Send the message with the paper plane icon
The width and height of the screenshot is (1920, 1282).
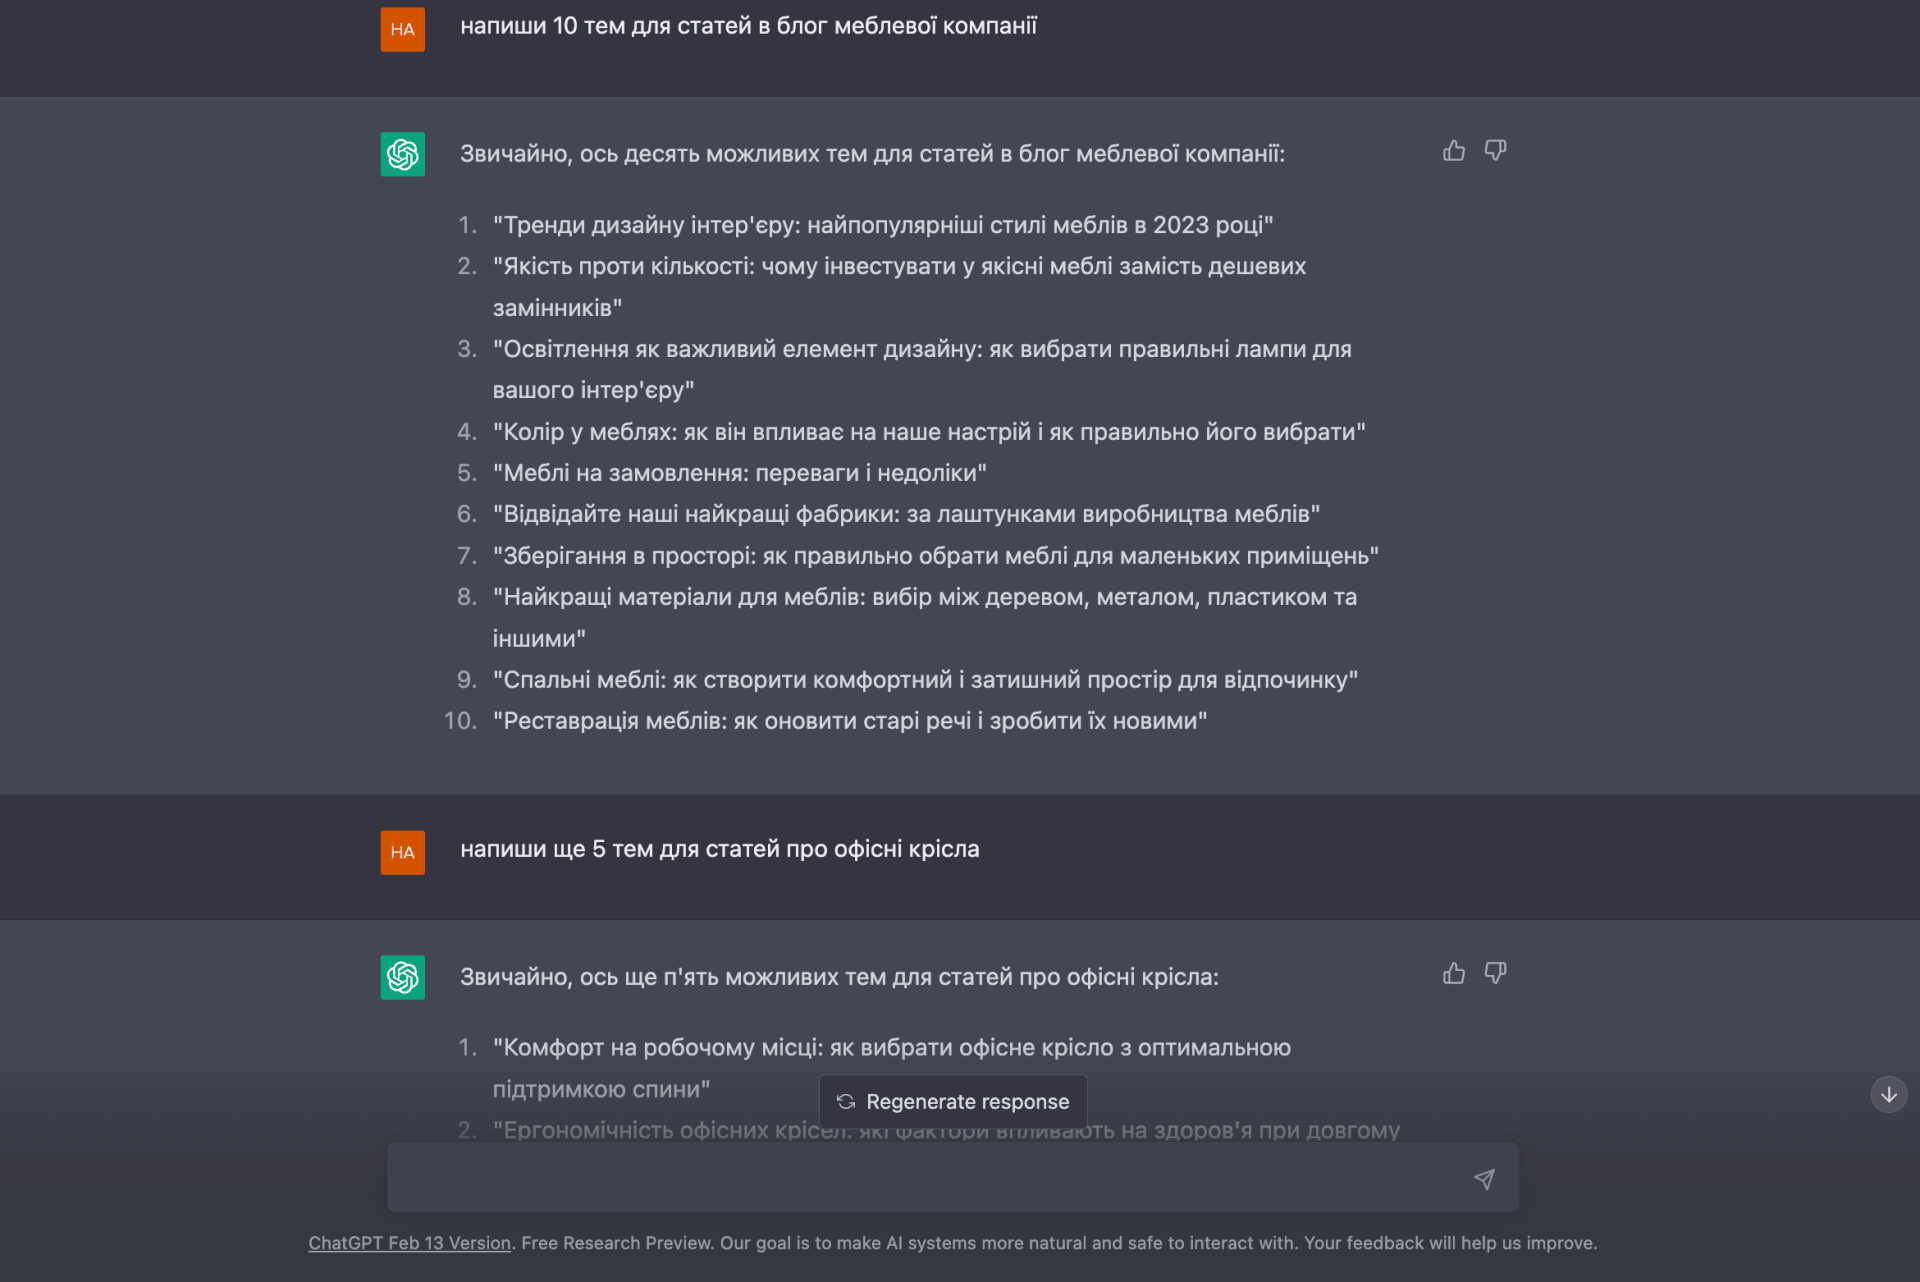(x=1484, y=1180)
